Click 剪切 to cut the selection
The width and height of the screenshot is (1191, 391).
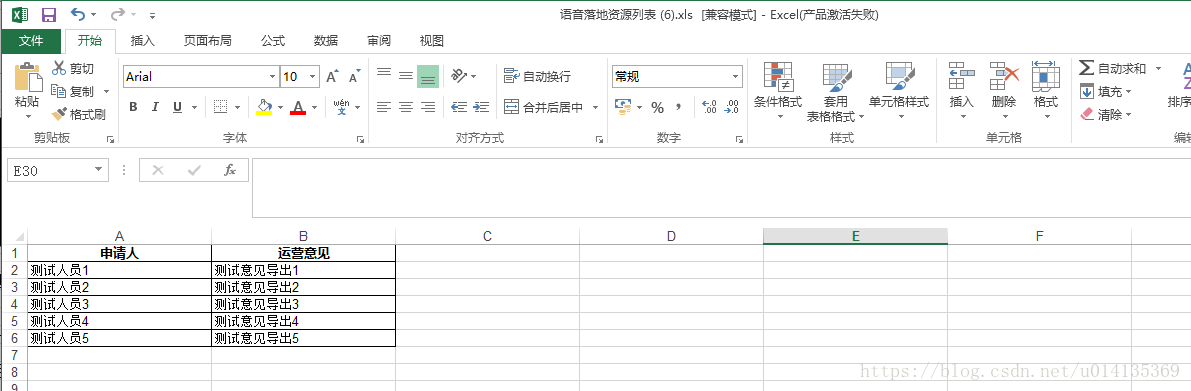point(73,68)
